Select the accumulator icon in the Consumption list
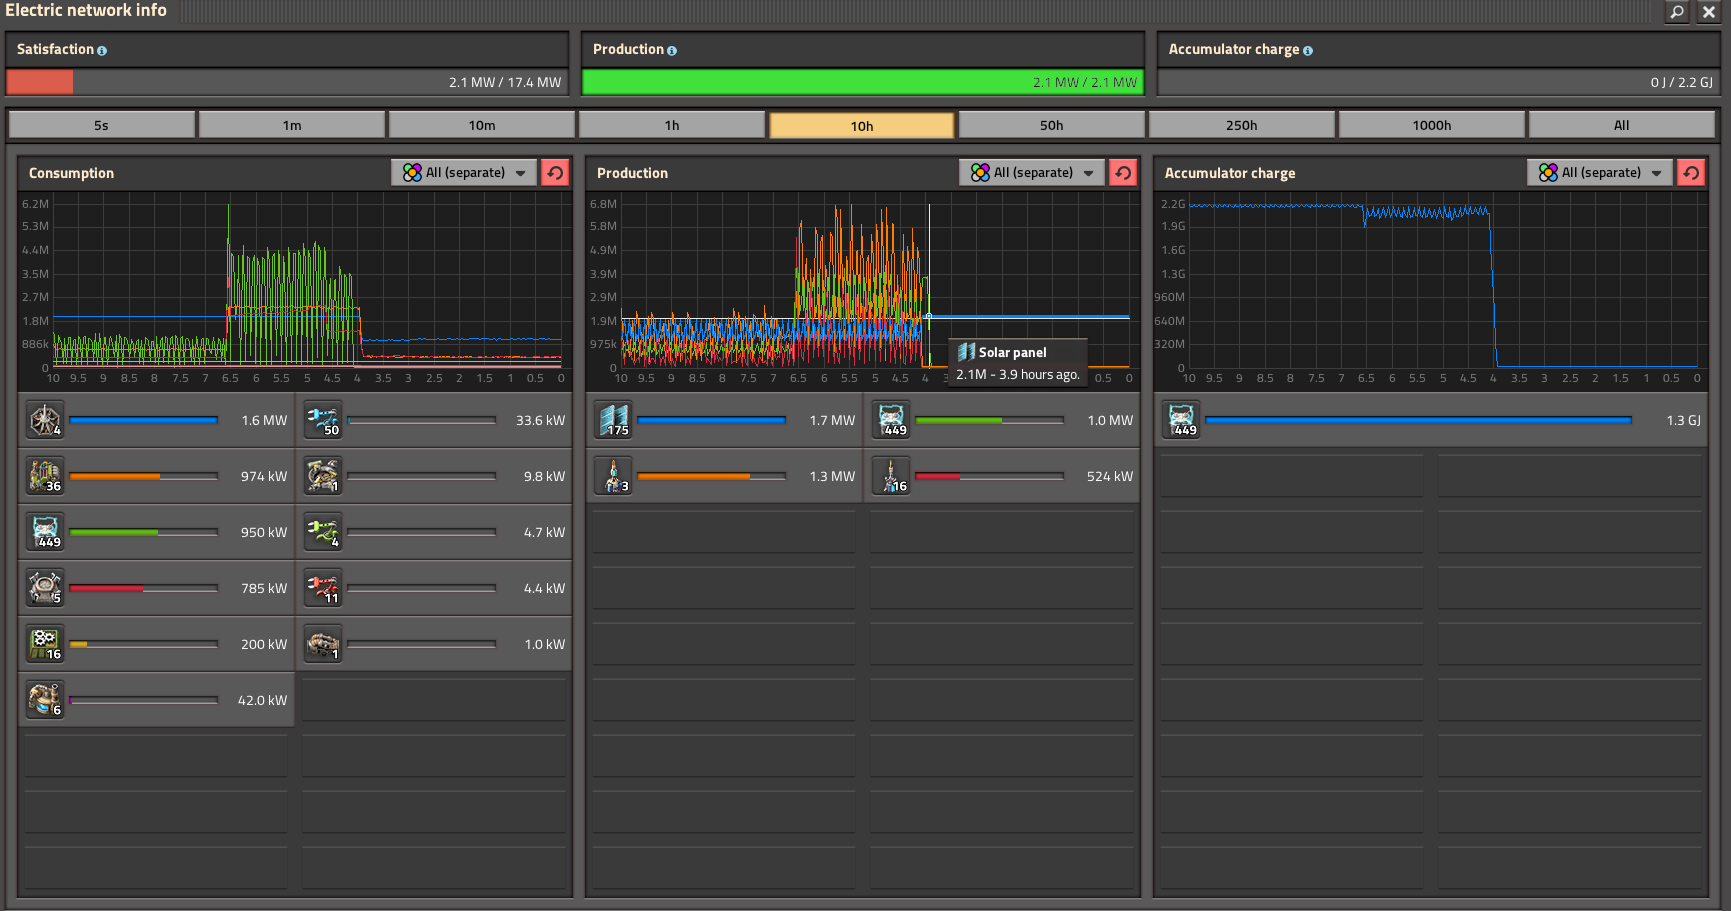Image resolution: width=1731 pixels, height=911 pixels. coord(46,532)
